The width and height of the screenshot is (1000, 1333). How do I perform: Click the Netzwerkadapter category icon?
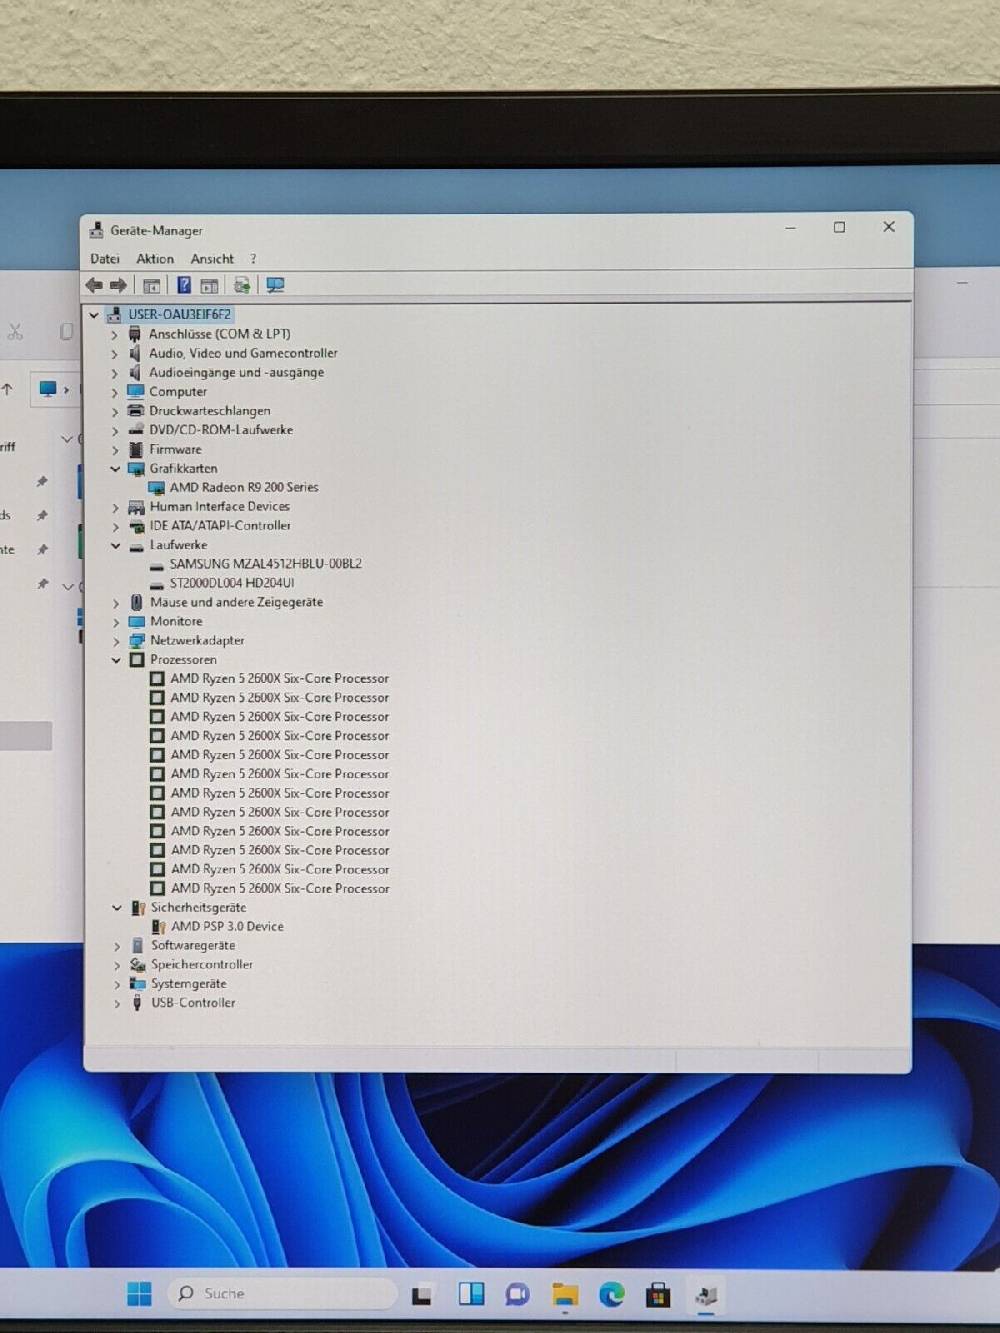pyautogui.click(x=137, y=640)
